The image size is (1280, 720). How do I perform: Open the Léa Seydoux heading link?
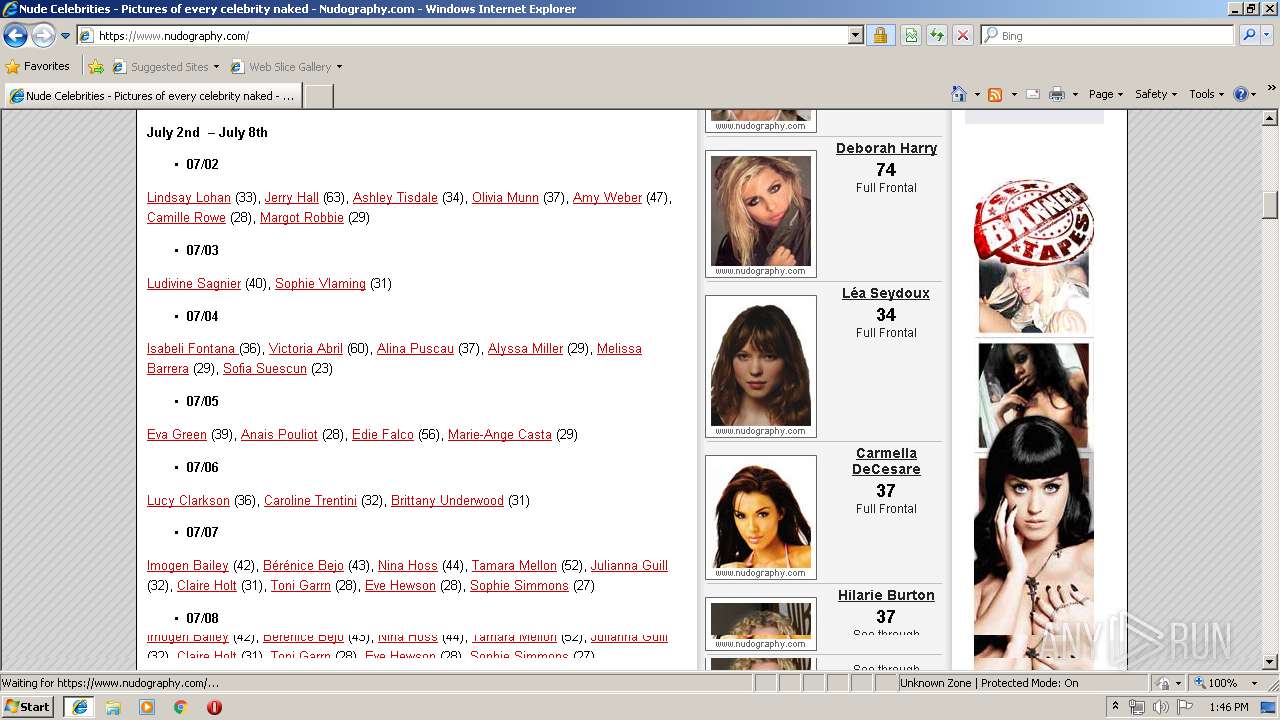tap(886, 293)
